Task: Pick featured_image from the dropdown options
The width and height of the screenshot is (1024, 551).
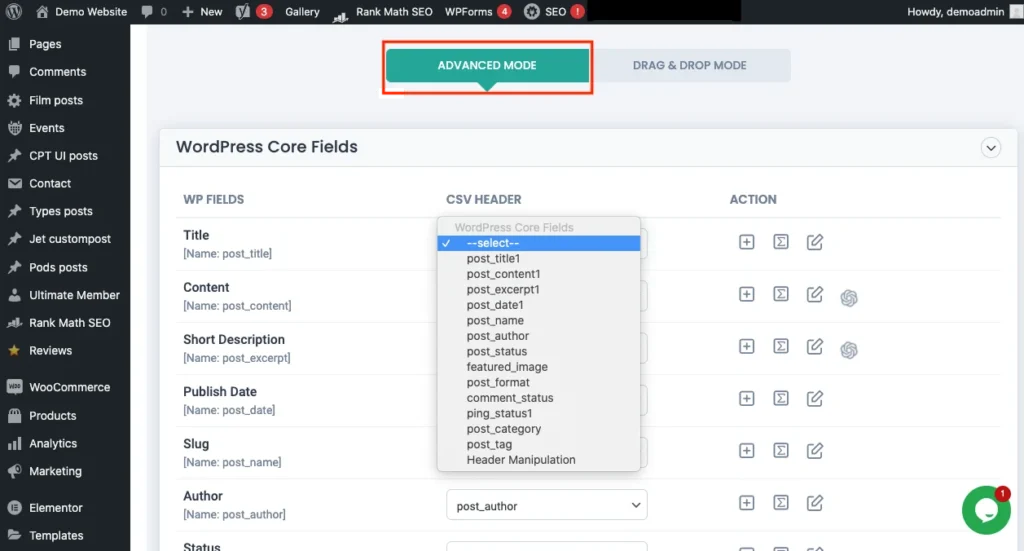Action: click(506, 367)
